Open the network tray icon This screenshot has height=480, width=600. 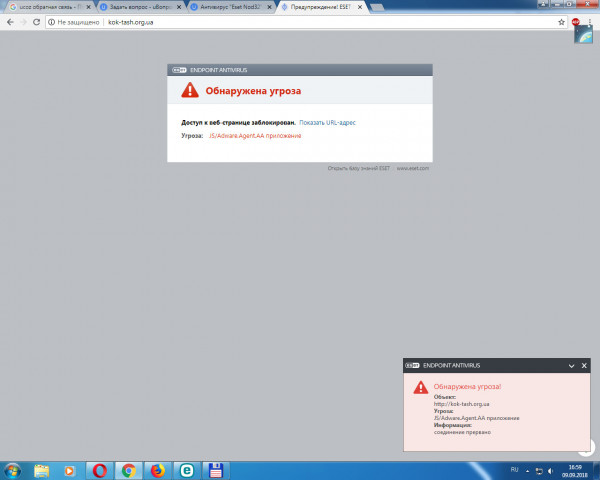click(x=539, y=471)
